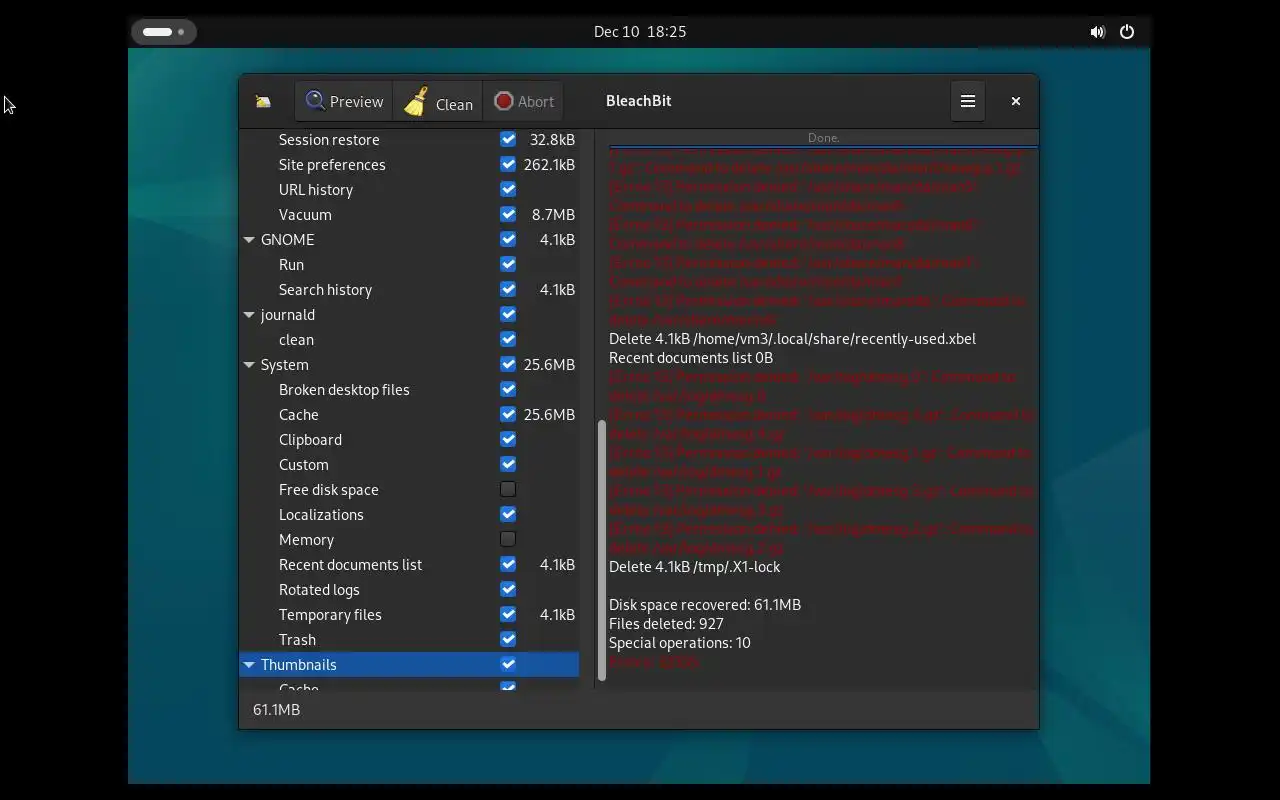Enable the Free disk space checkbox
Screen dimensions: 1280x800
click(508, 489)
